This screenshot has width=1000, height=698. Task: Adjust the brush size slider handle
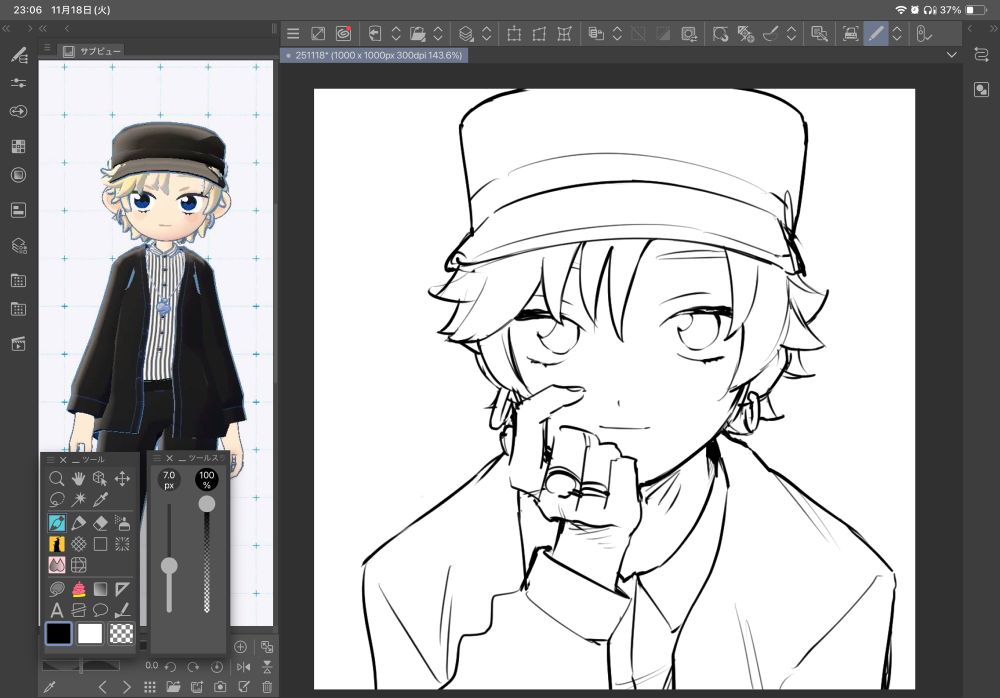pos(169,566)
